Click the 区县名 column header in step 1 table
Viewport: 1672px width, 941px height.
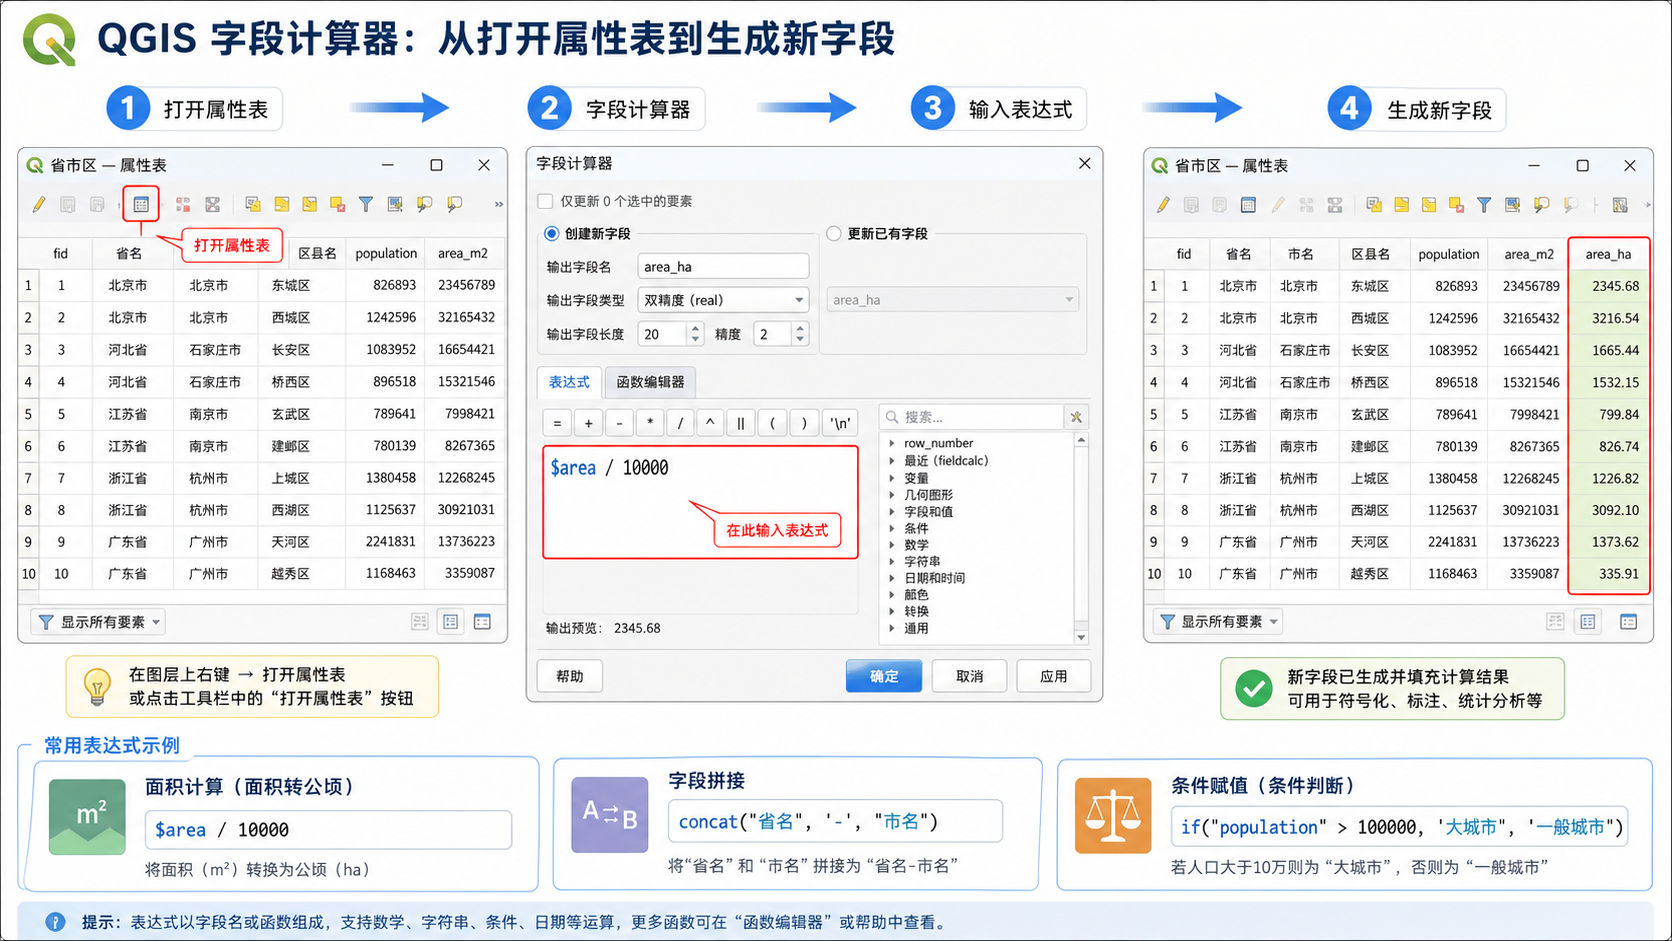pos(317,254)
